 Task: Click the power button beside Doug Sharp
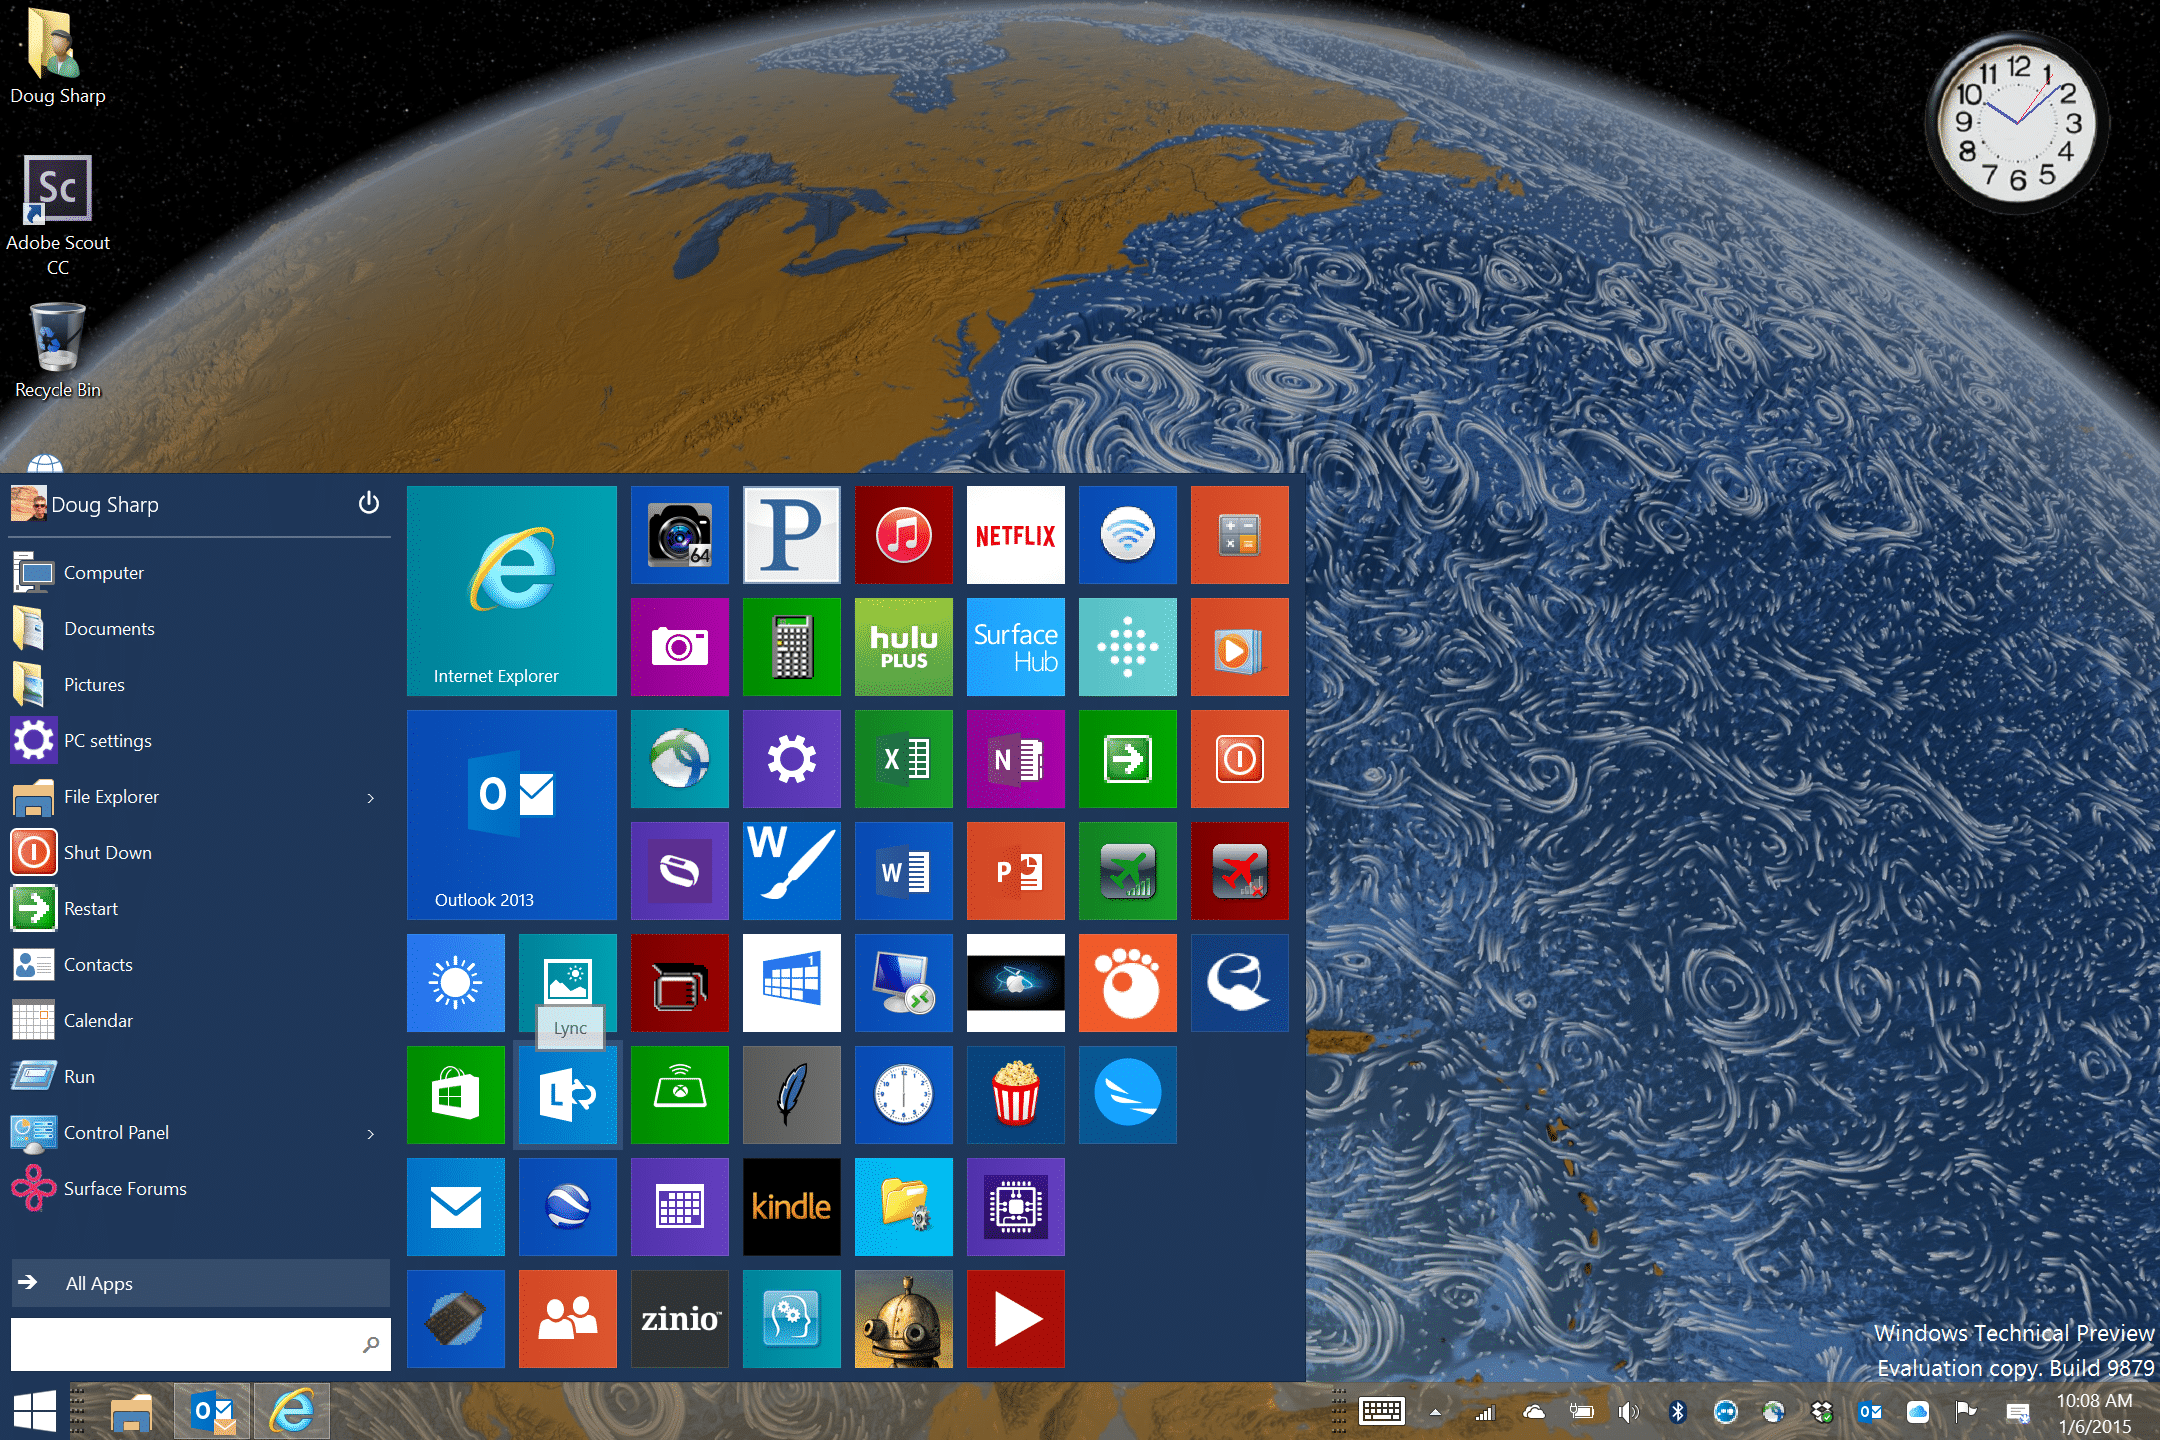[369, 503]
